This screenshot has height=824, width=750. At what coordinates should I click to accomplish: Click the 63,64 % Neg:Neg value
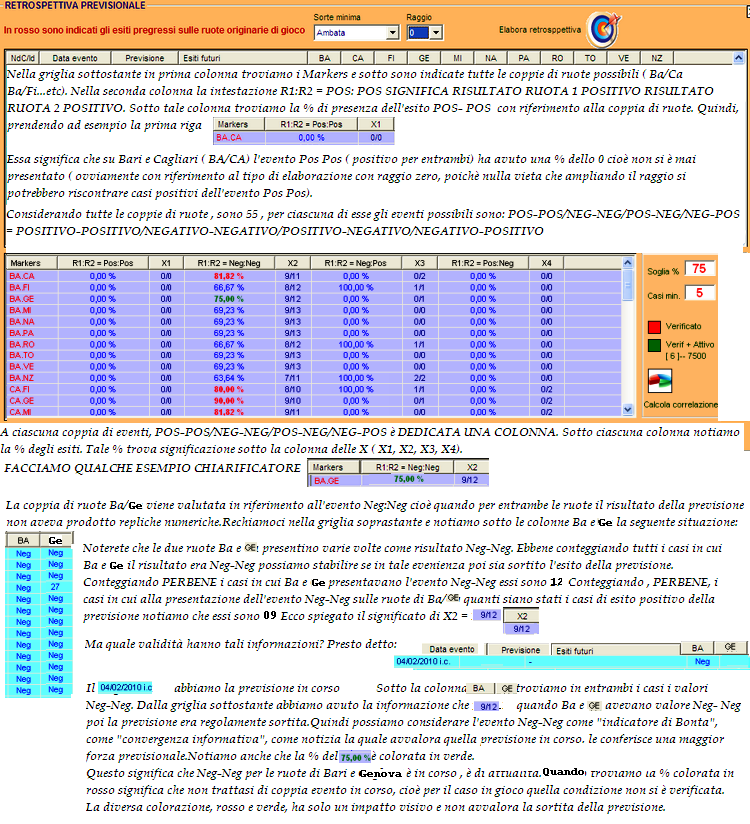tap(229, 378)
